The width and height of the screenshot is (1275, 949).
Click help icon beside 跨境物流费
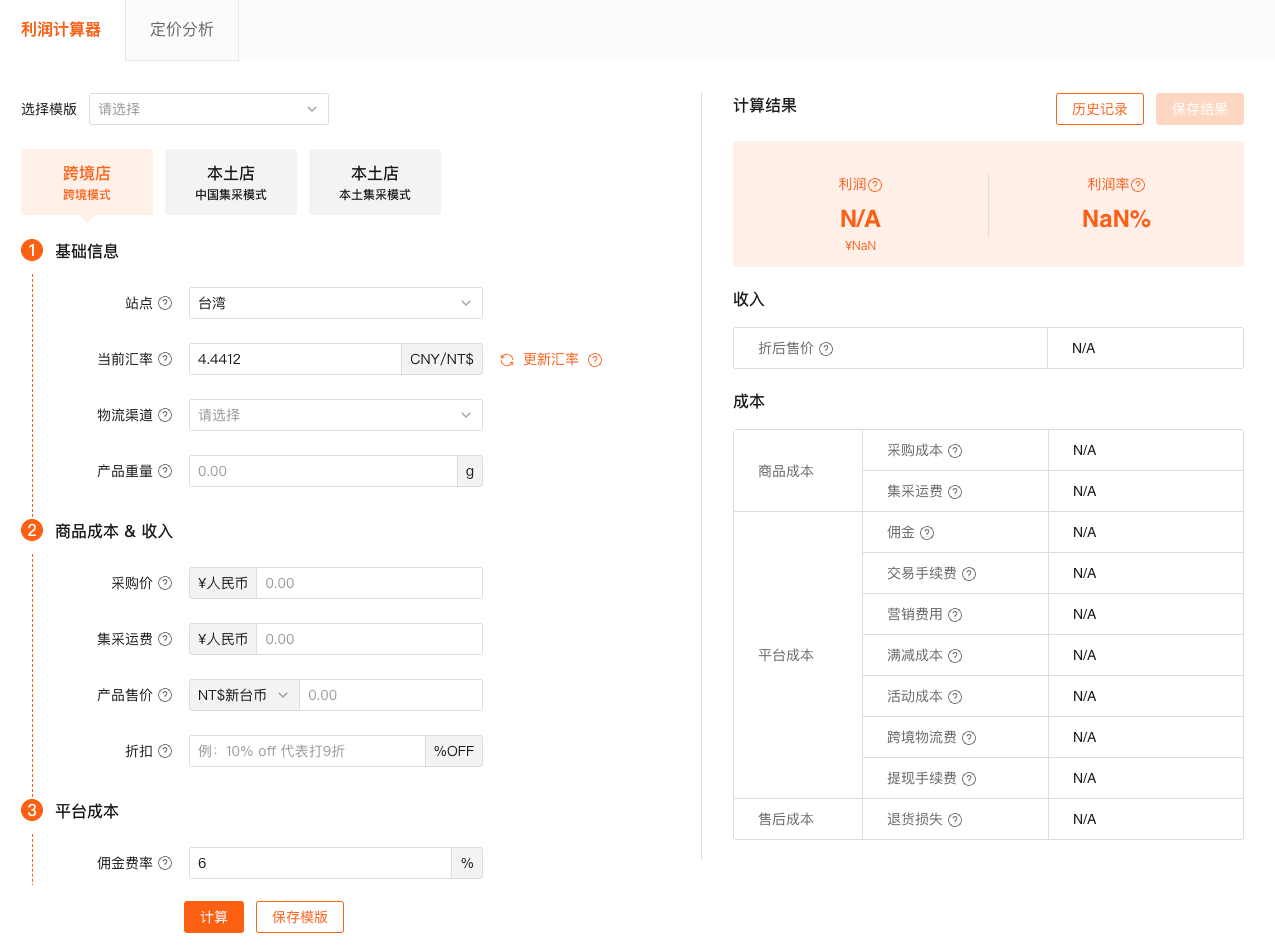969,738
